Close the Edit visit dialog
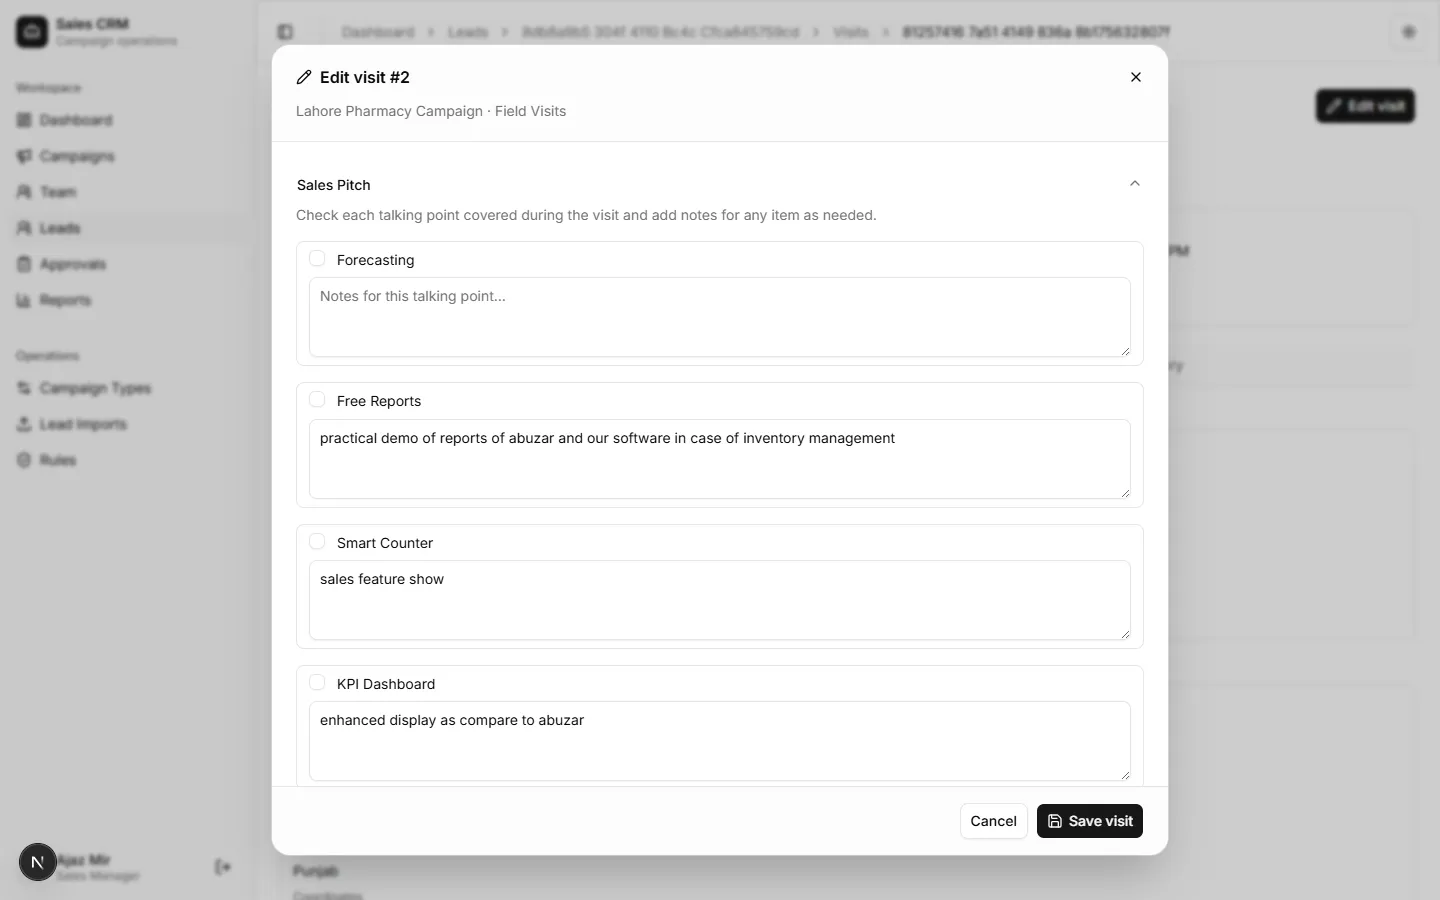 click(x=1136, y=77)
